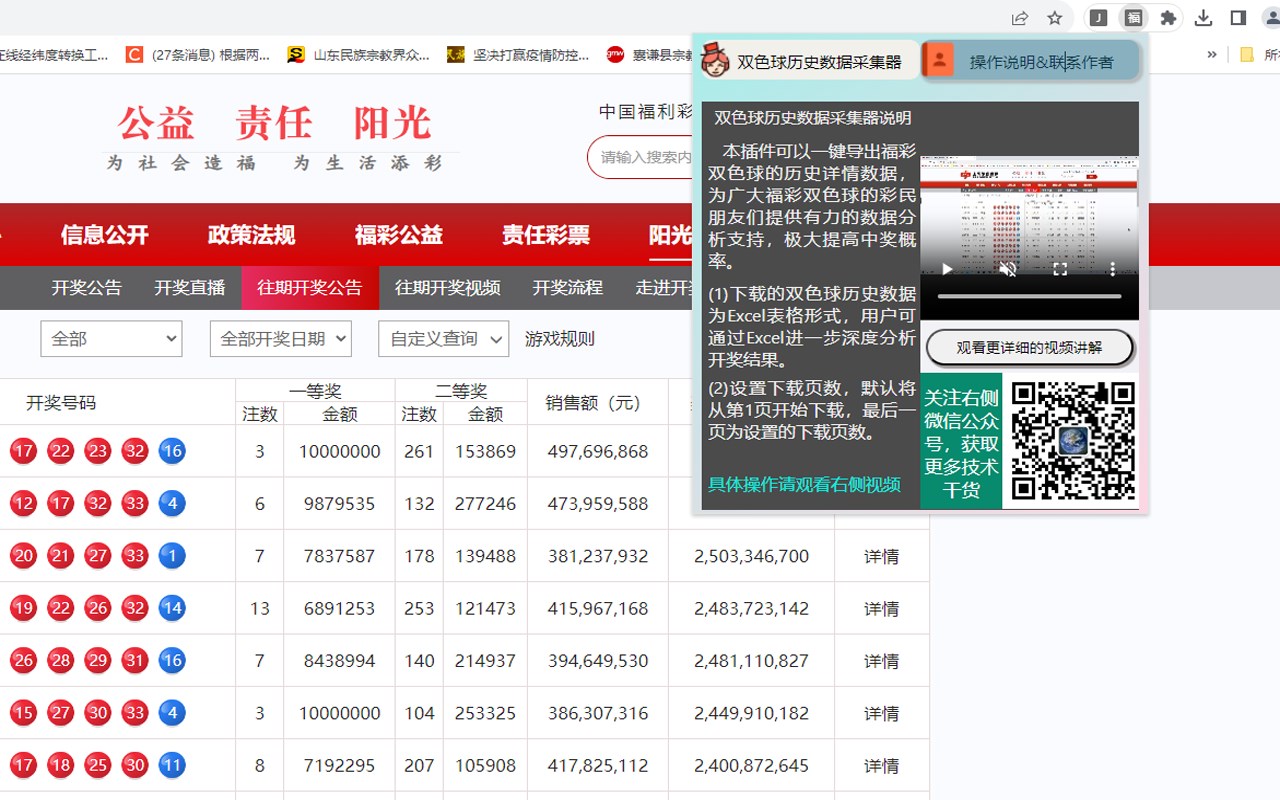
Task: Bookmark this page with the star icon
Action: pos(1054,18)
